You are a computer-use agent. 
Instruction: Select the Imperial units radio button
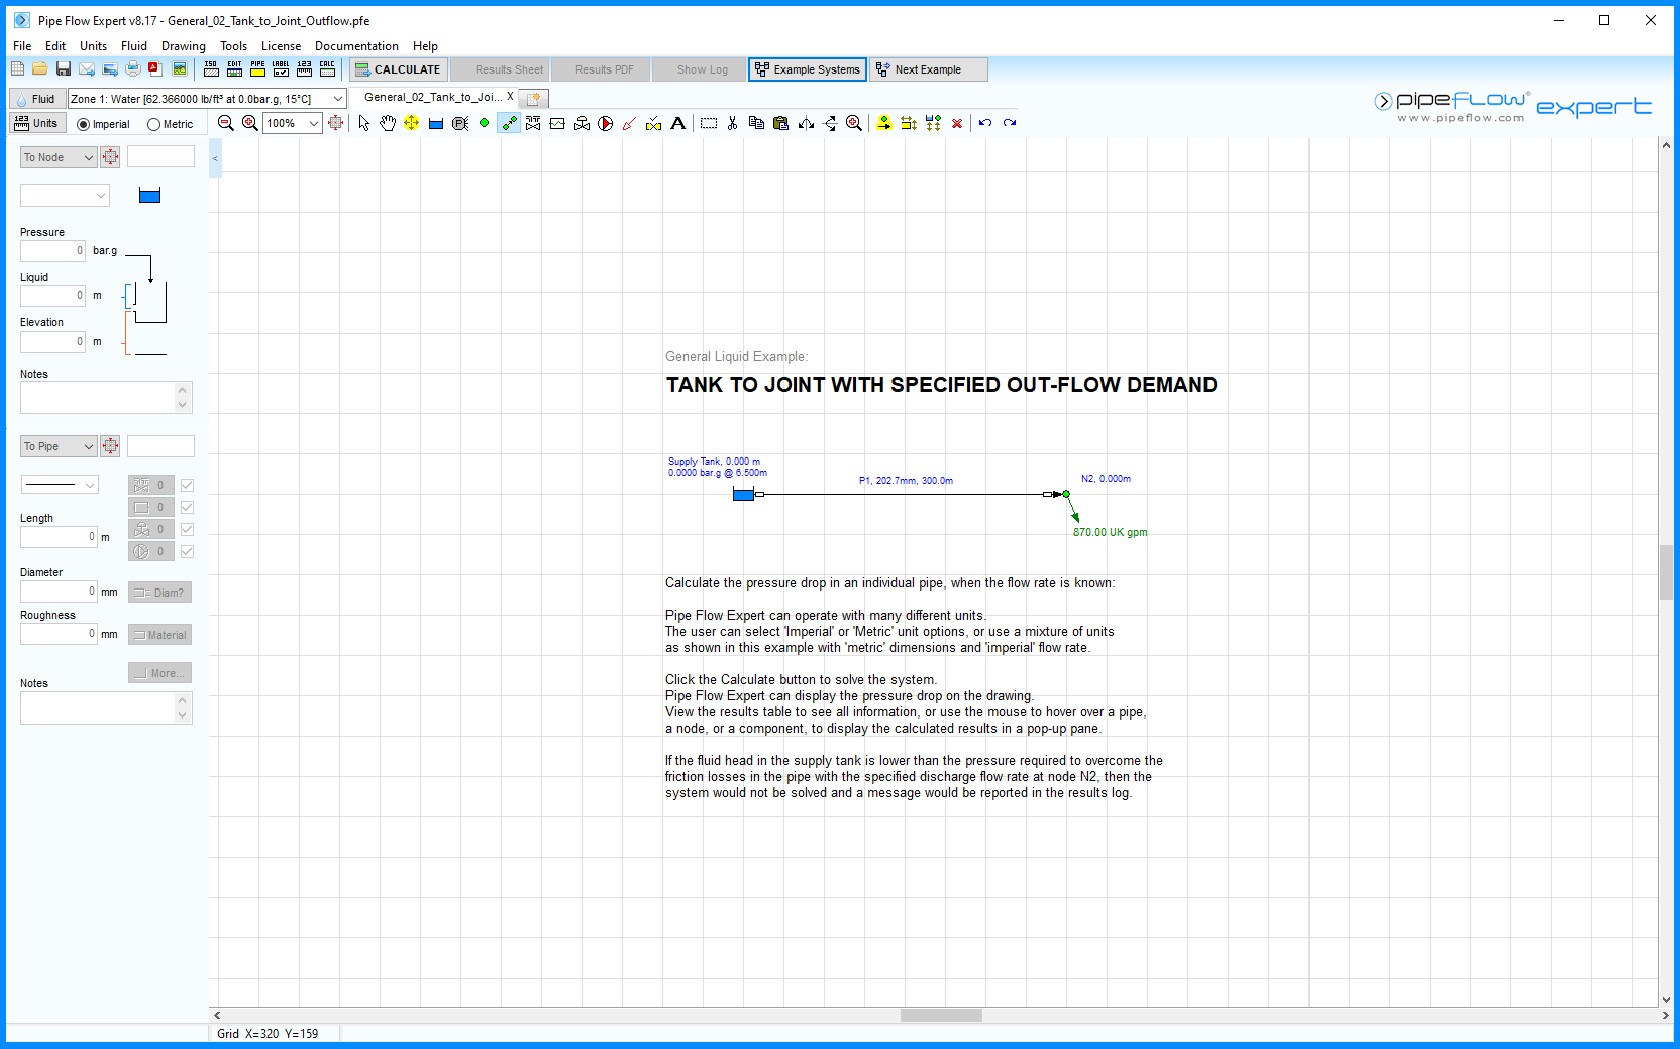pyautogui.click(x=84, y=125)
